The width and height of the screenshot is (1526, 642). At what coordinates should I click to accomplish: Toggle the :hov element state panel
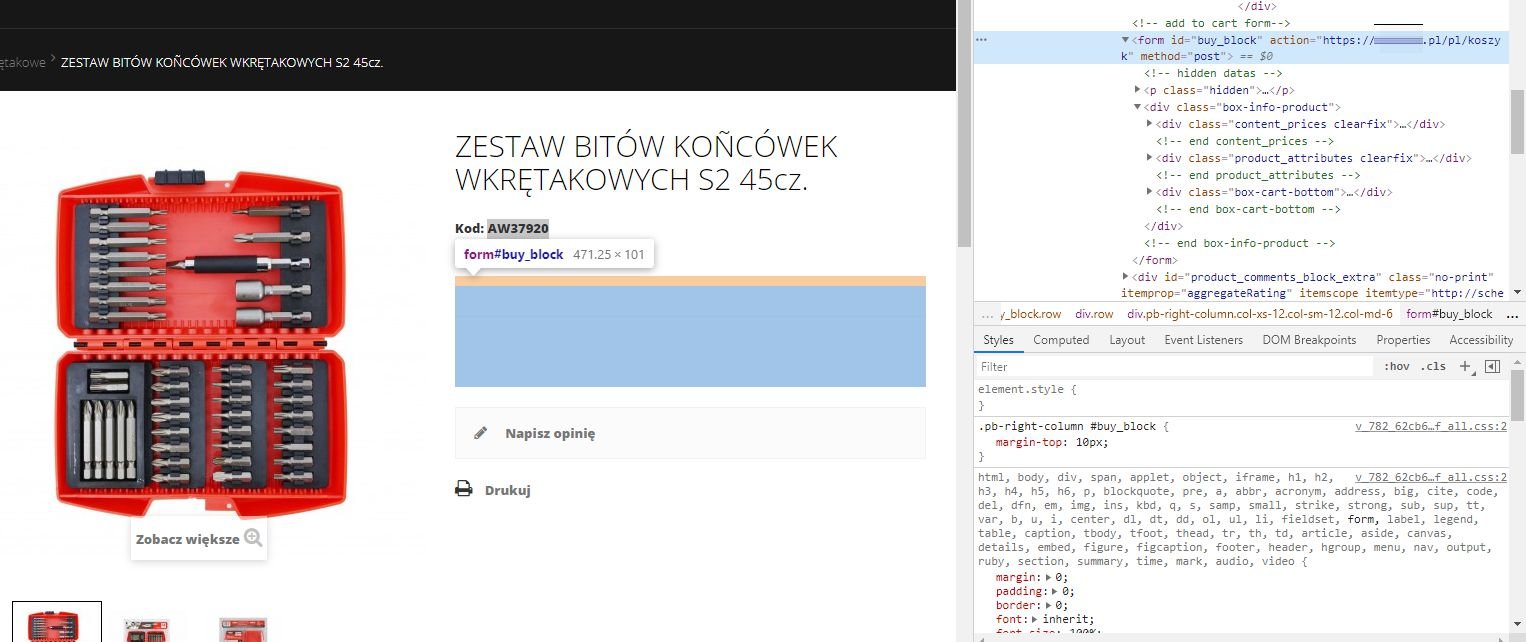point(1397,366)
